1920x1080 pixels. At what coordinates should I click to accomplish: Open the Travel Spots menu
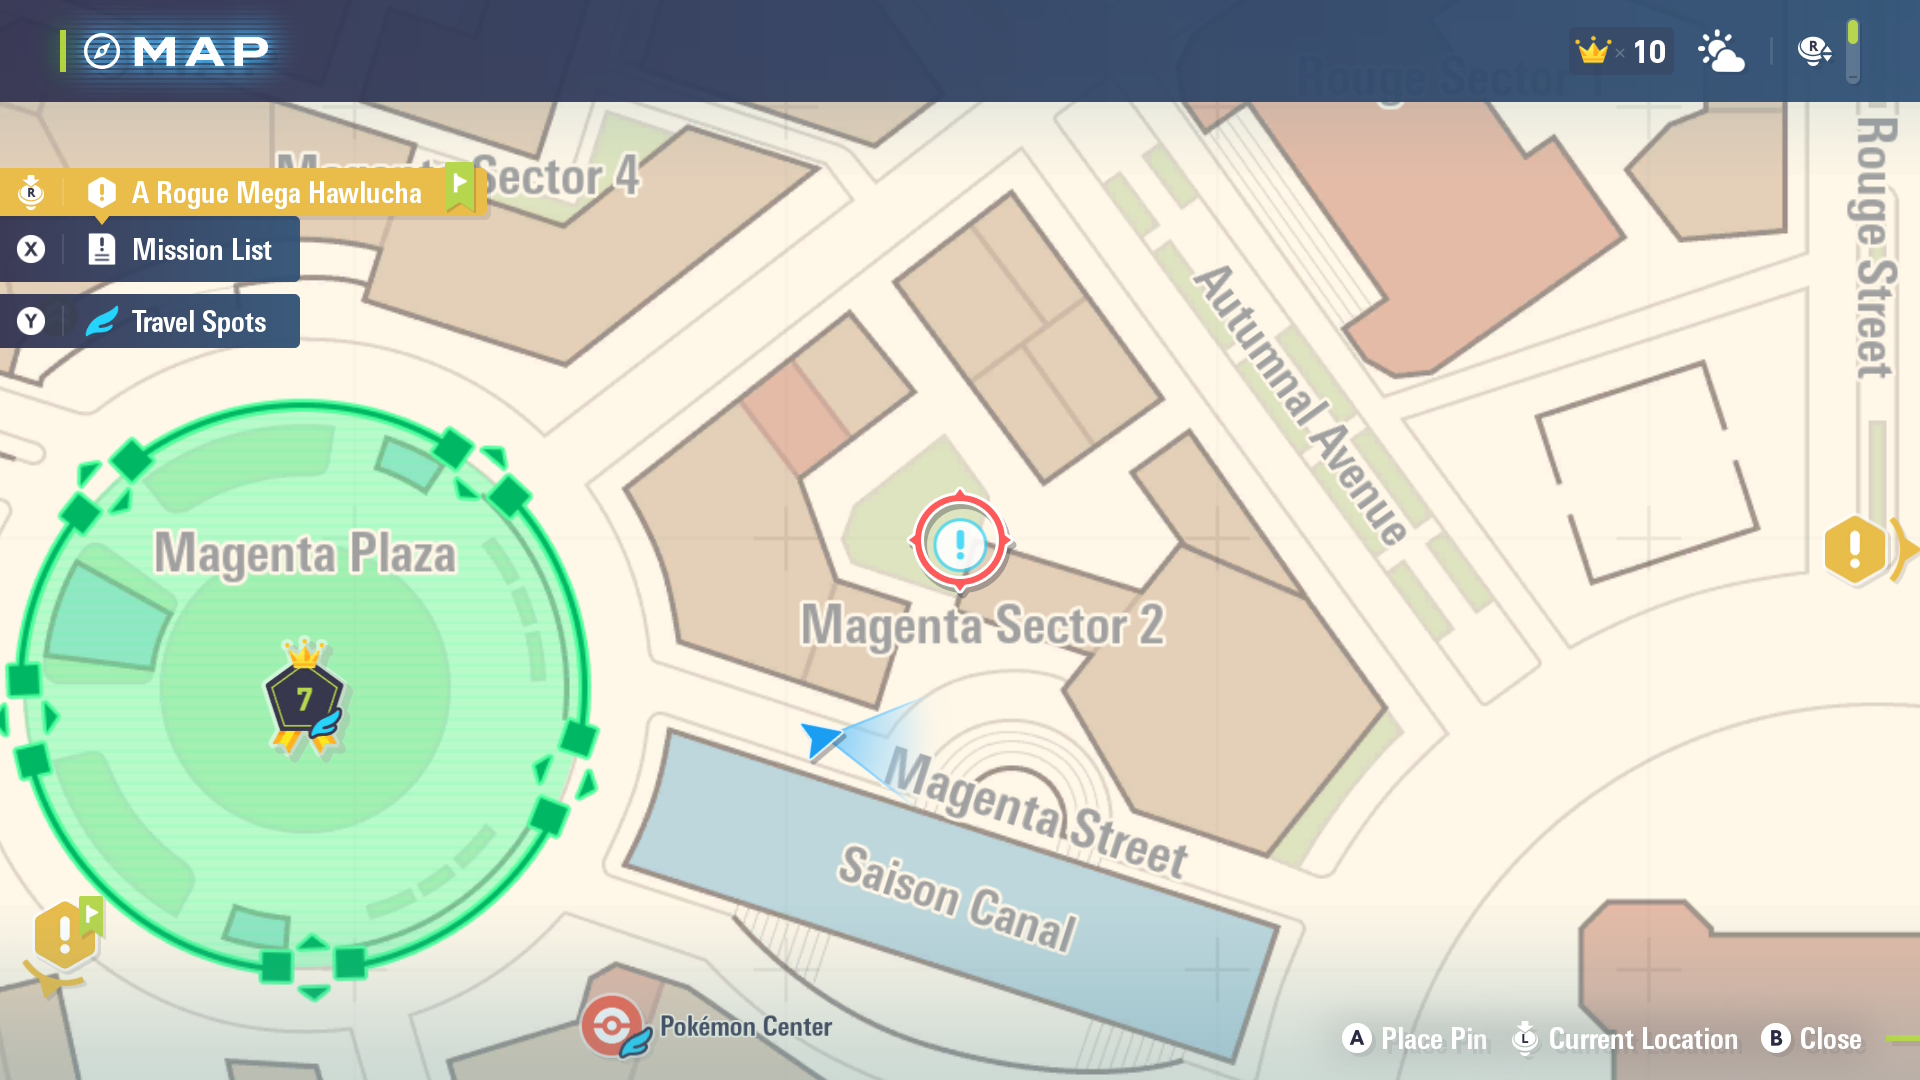pyautogui.click(x=150, y=321)
